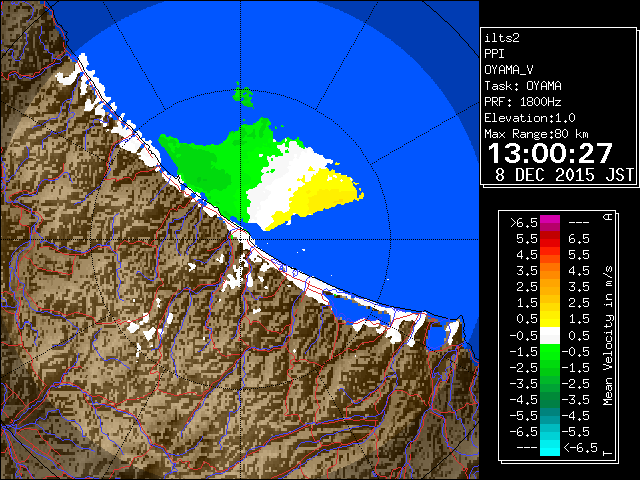Pick the white near-zero band of the scale

550,336
